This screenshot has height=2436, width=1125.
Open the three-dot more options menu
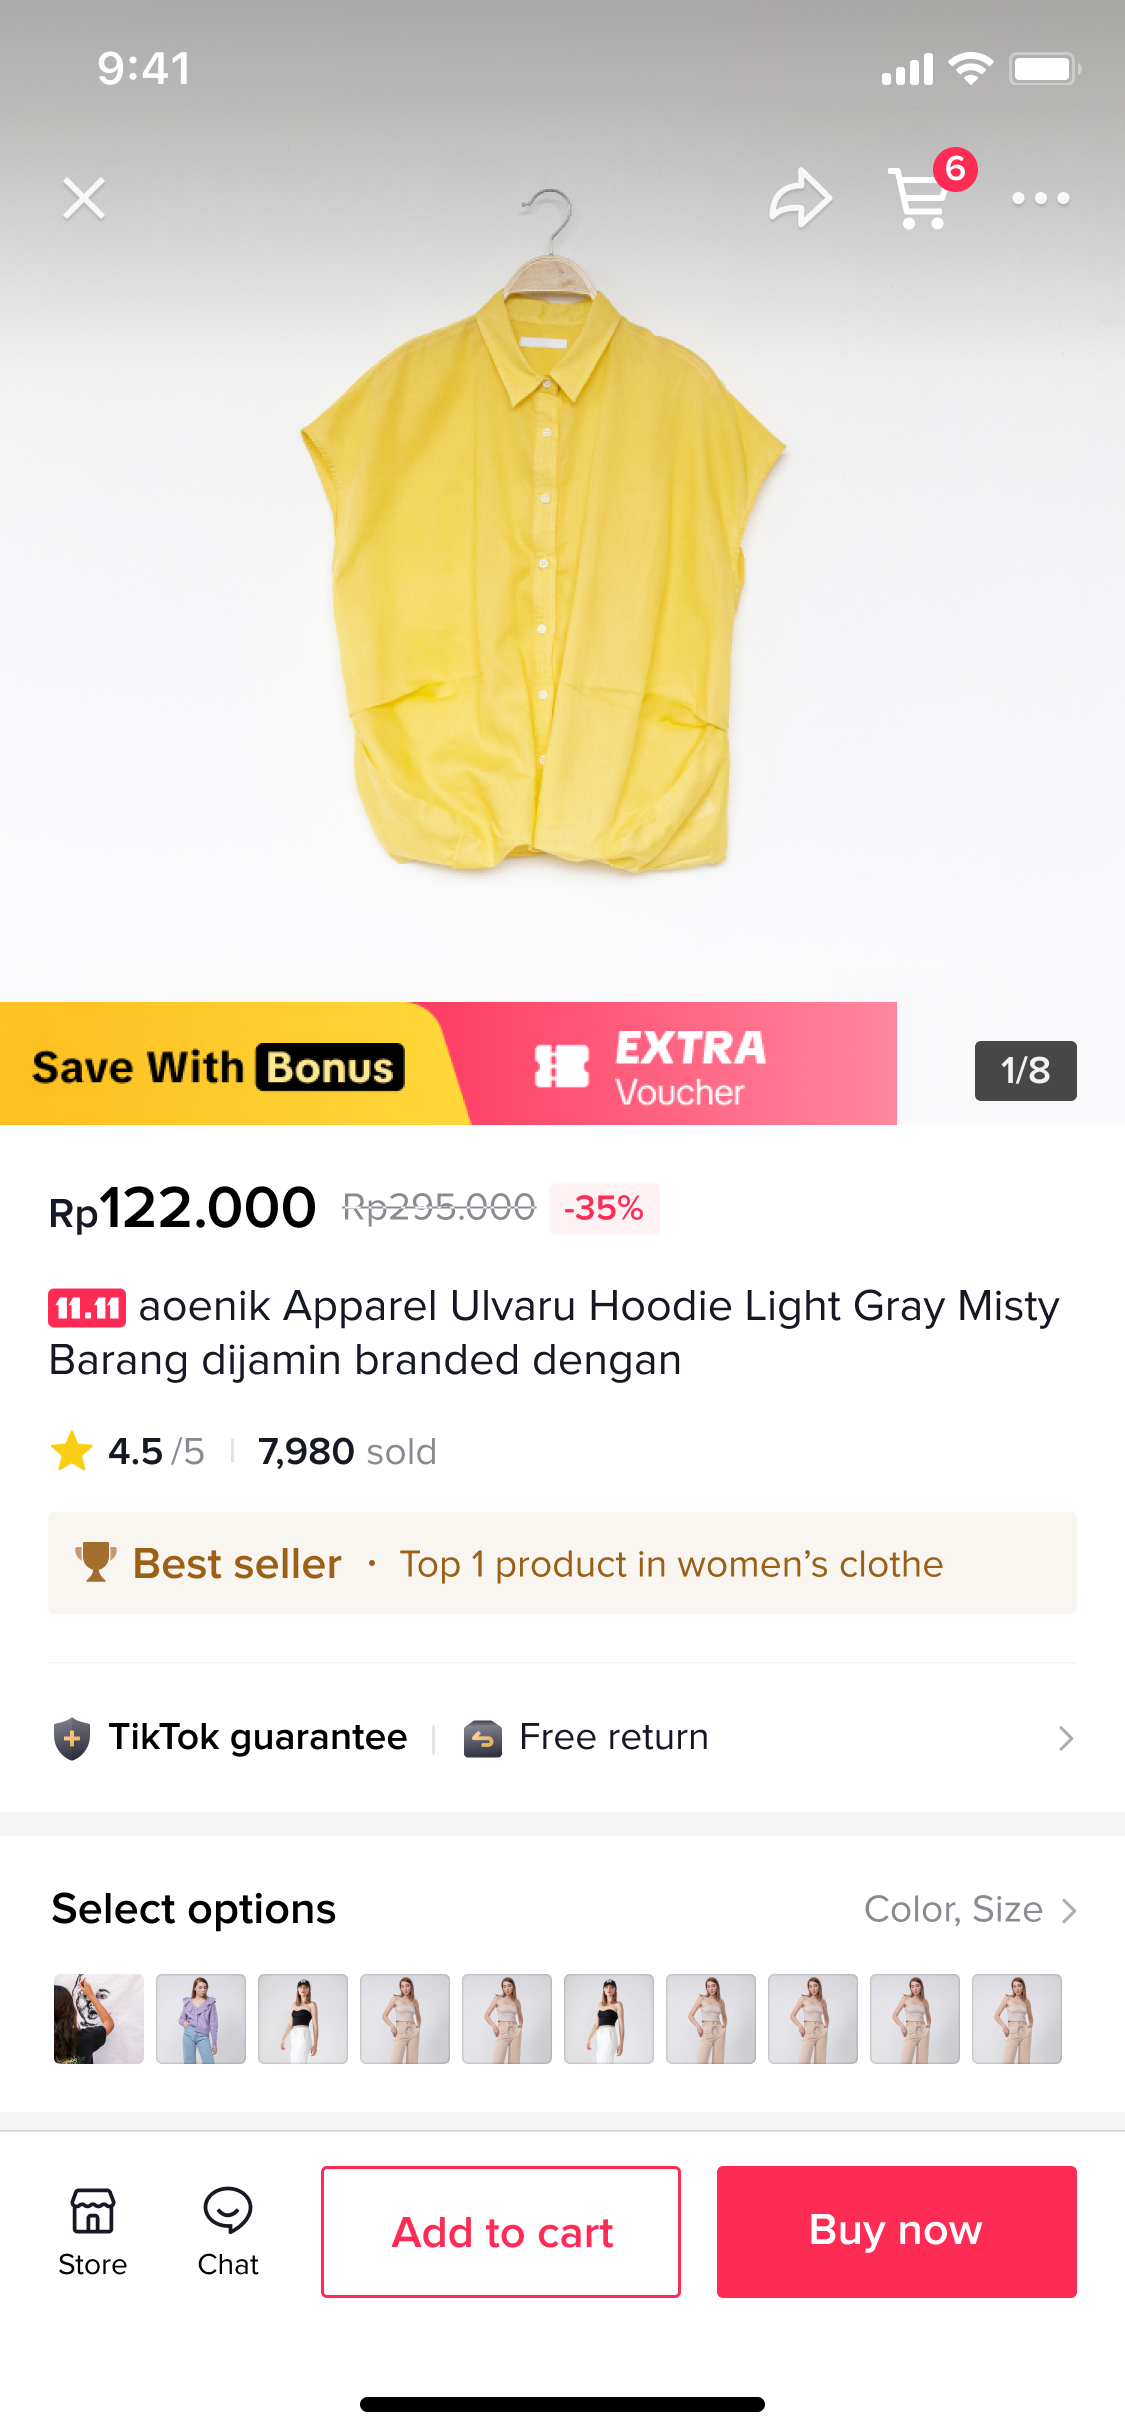point(1040,198)
